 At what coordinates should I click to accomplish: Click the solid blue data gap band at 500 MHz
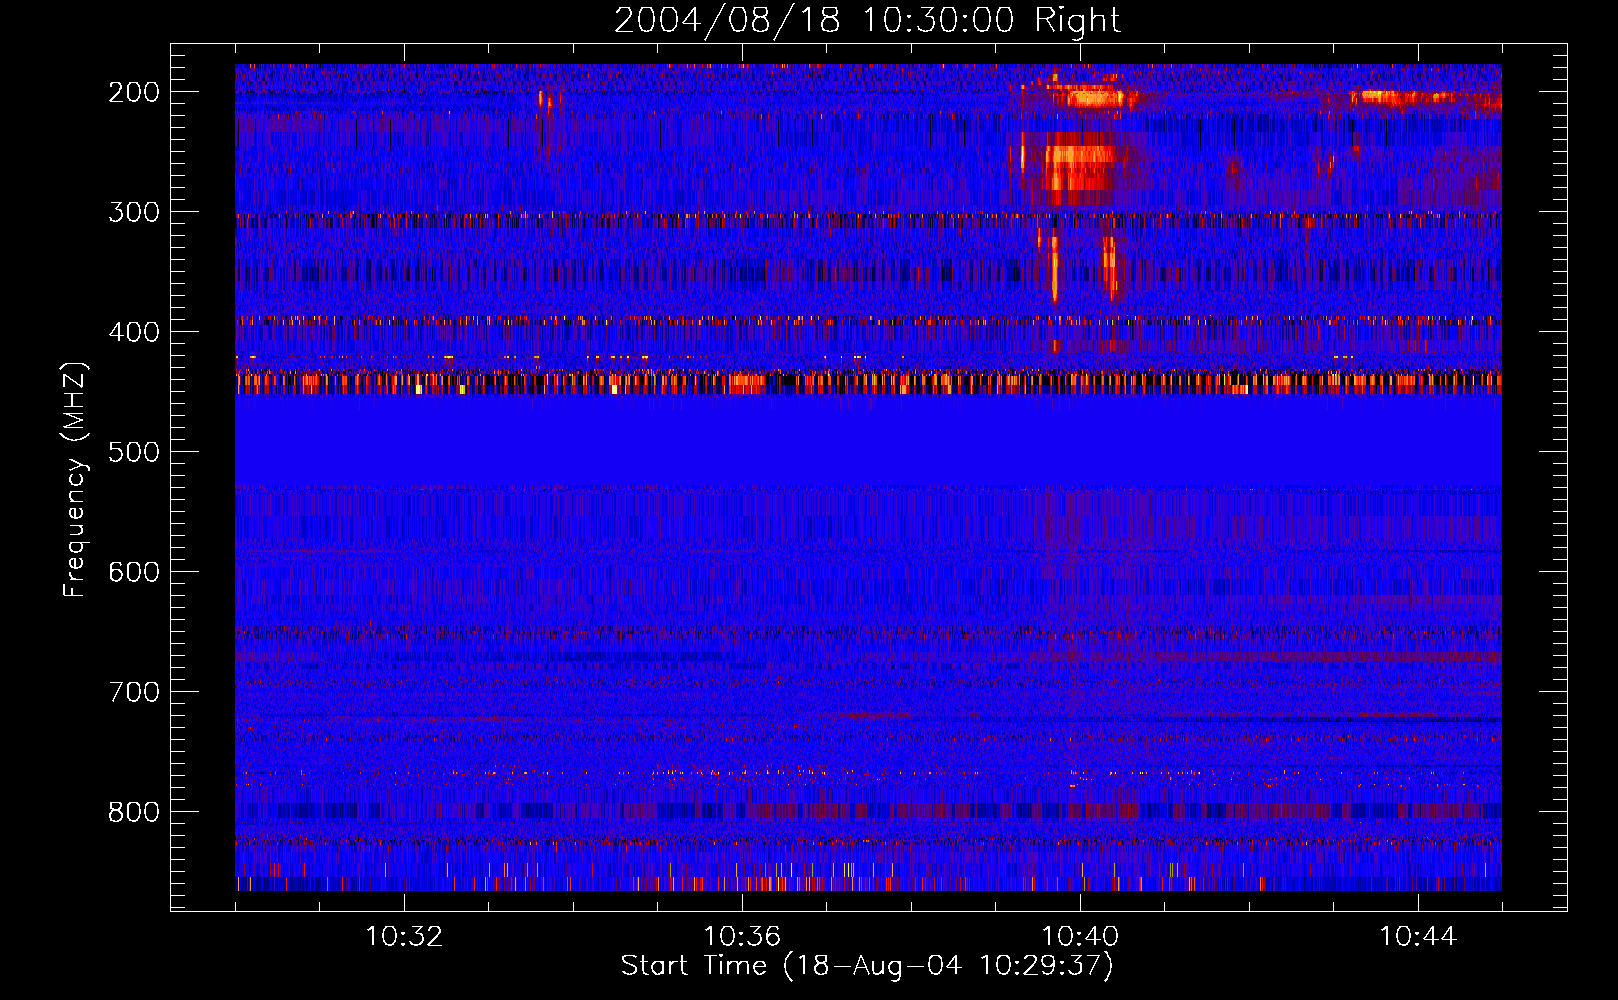click(868, 440)
